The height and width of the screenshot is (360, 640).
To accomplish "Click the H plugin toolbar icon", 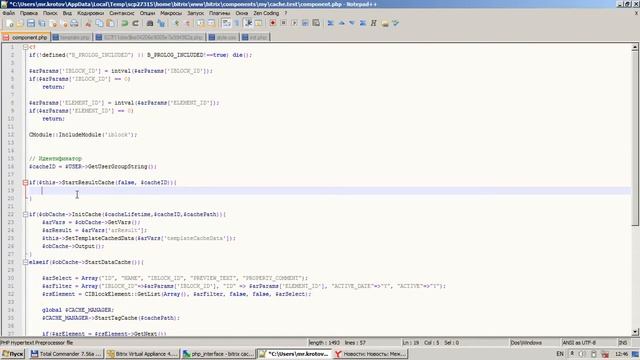I will (373, 23).
